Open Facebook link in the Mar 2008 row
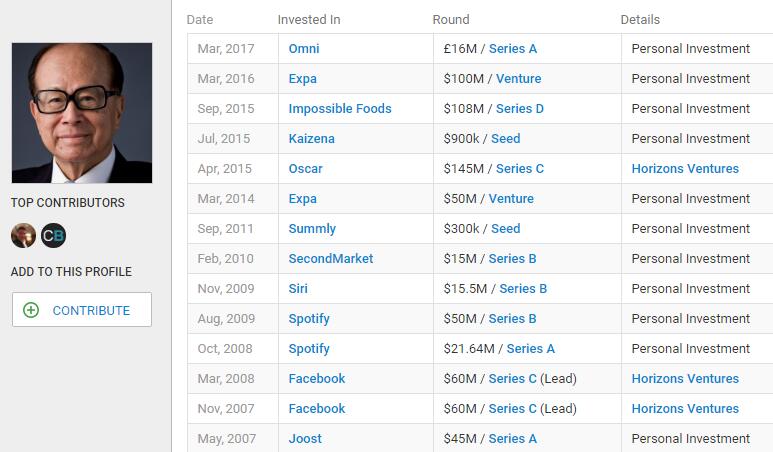 coord(316,379)
